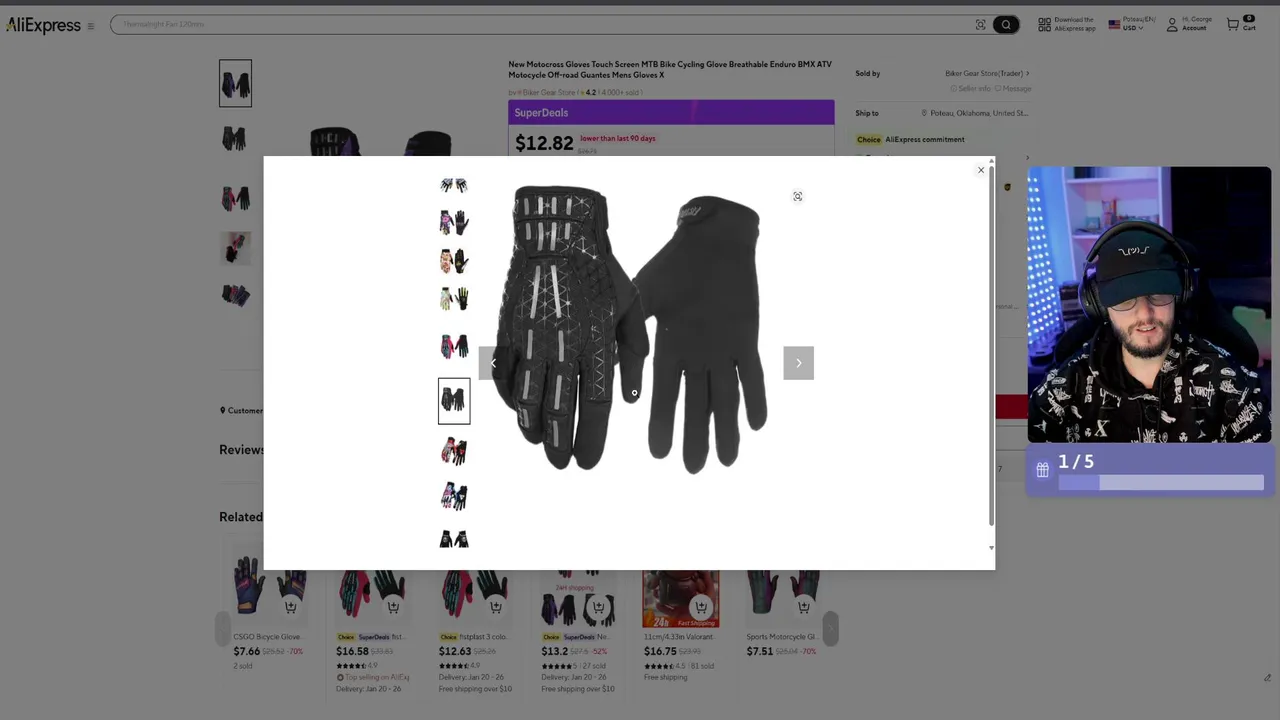The height and width of the screenshot is (720, 1280).
Task: Expand Biker Gear Store (Trader) chevron
Action: pyautogui.click(x=1027, y=73)
